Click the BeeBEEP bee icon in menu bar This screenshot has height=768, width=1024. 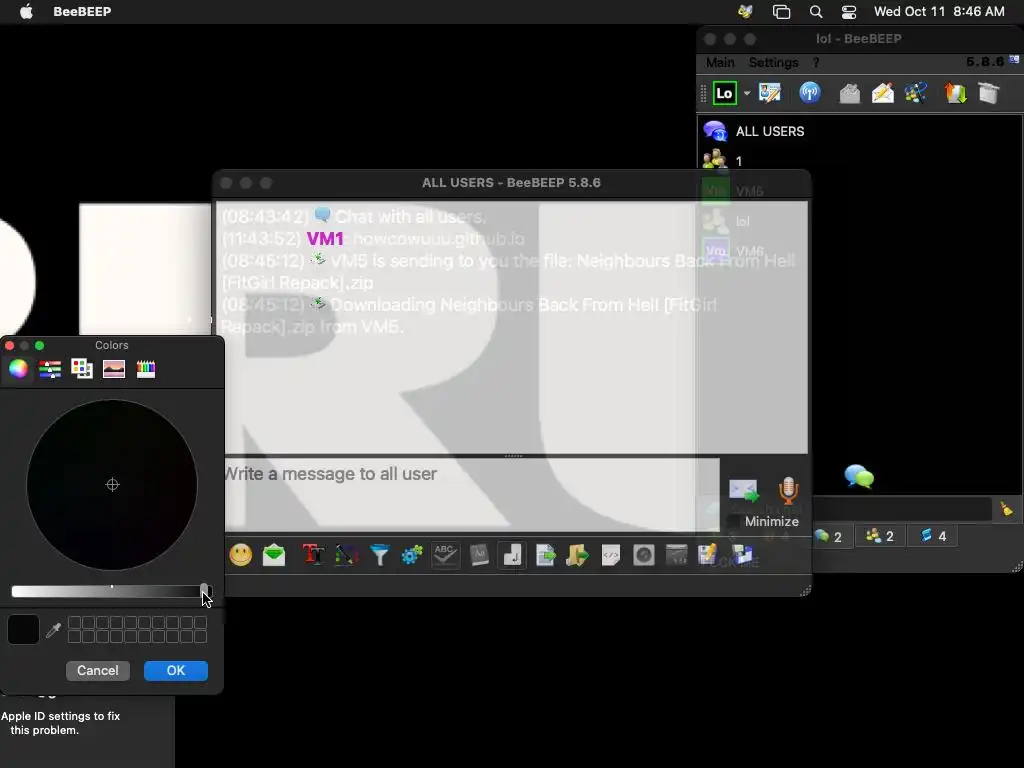pyautogui.click(x=744, y=11)
